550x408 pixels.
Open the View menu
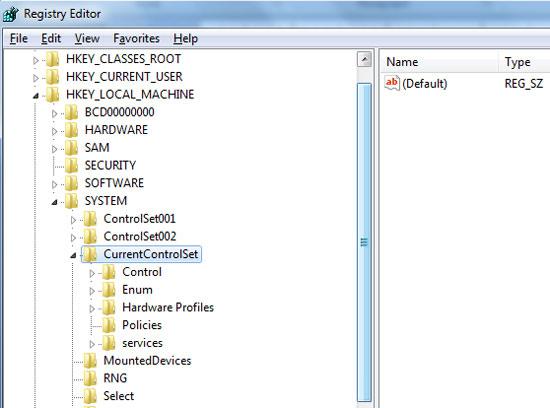[x=87, y=38]
